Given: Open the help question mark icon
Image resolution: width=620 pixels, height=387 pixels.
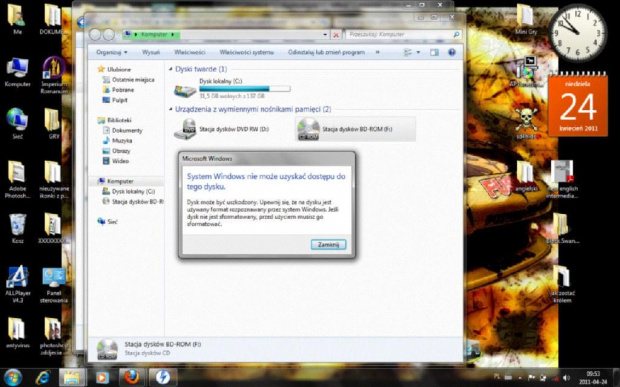Looking at the screenshot, I should pos(452,52).
